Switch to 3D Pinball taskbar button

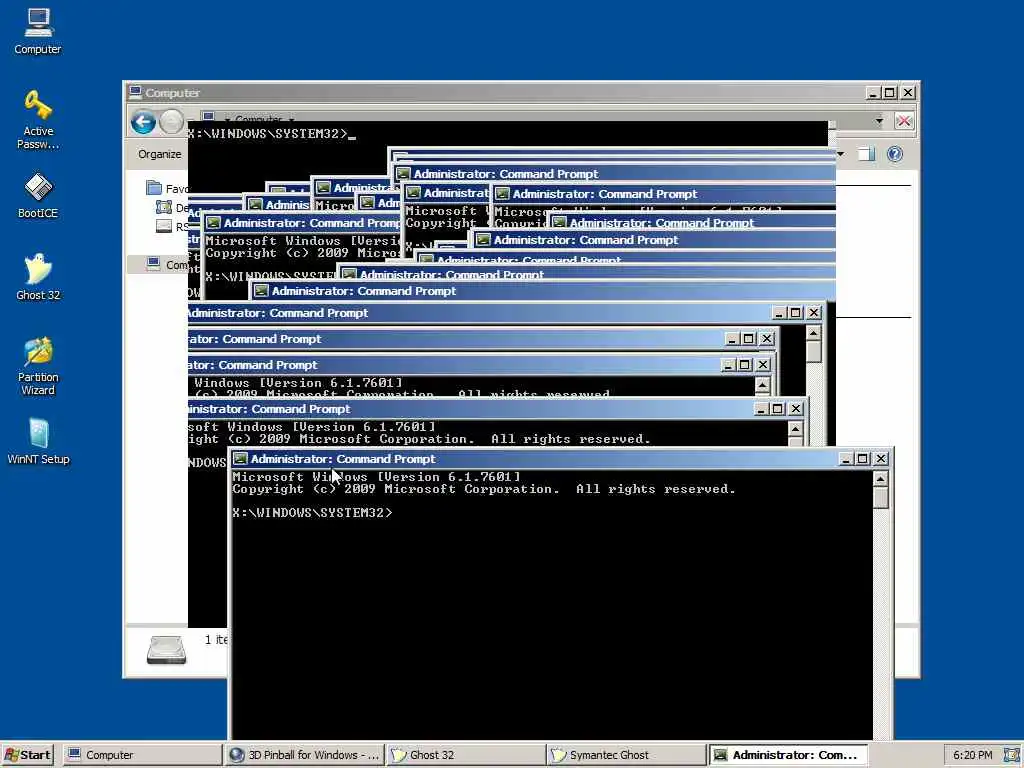click(304, 755)
